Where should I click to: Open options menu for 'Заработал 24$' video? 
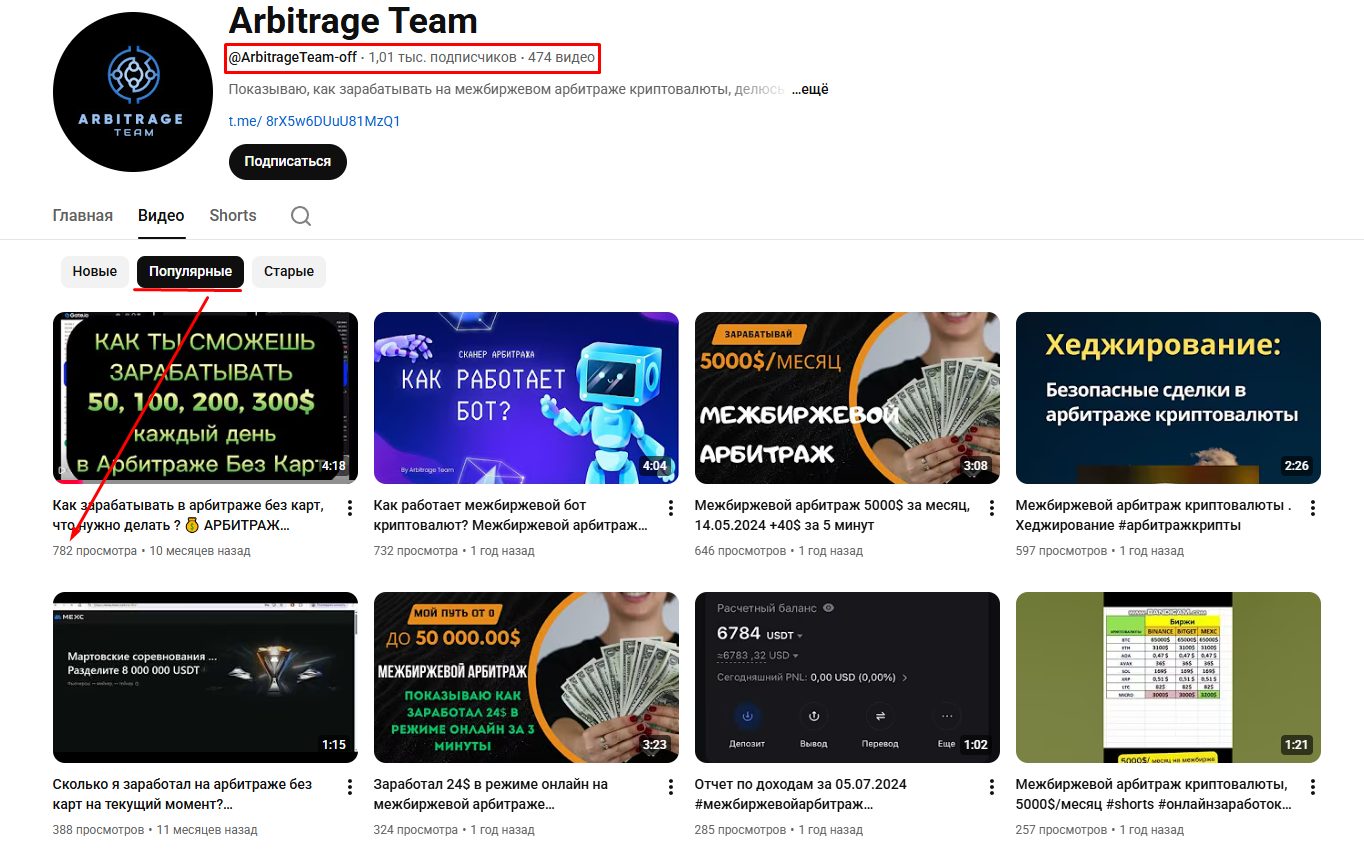tap(671, 787)
